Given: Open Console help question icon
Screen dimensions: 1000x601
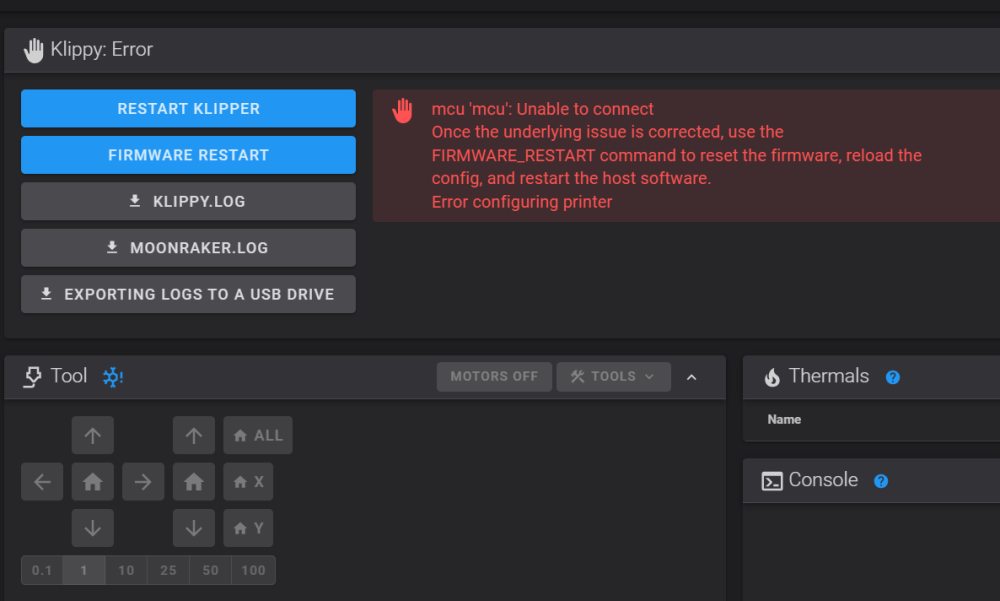Looking at the screenshot, I should click(x=881, y=481).
